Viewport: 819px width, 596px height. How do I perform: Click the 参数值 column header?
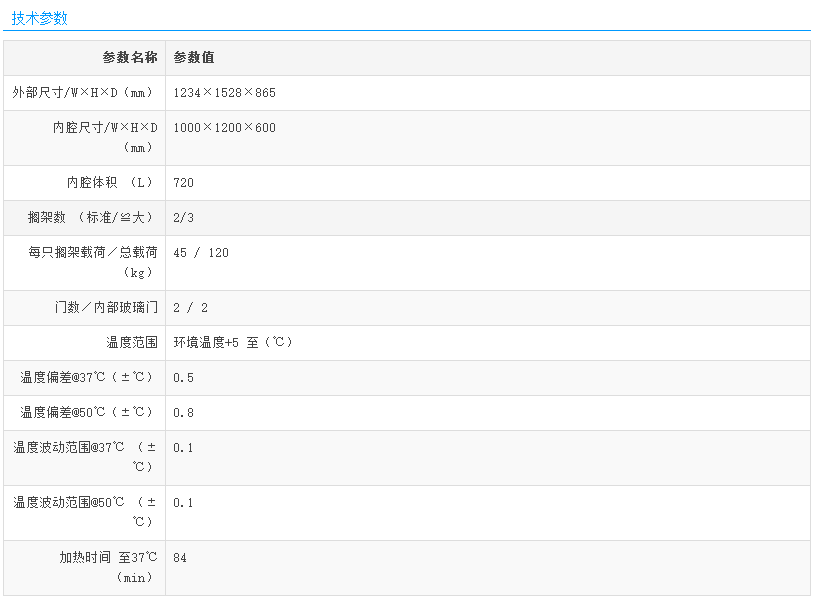pos(194,58)
